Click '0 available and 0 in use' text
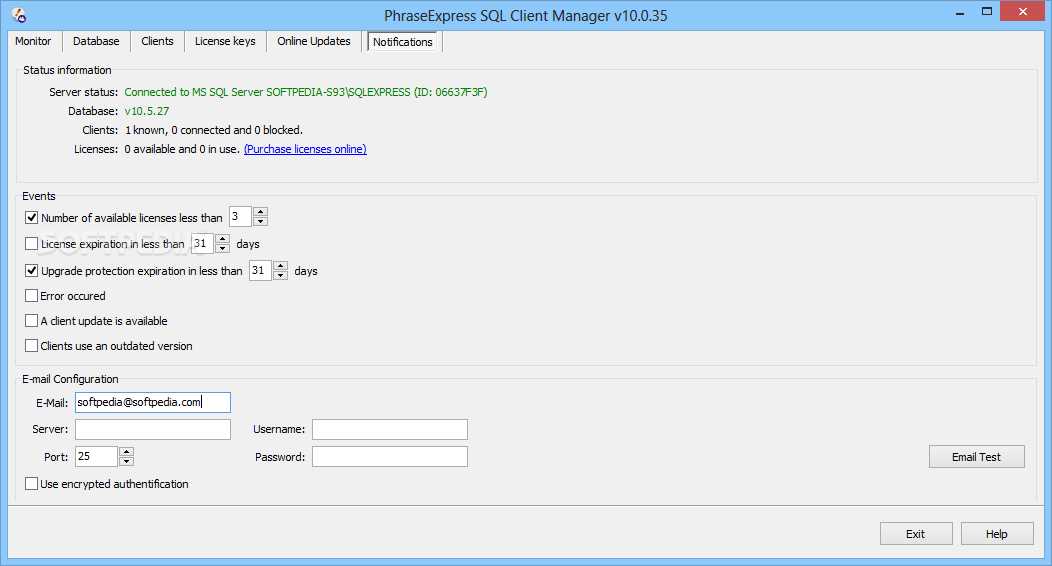Screen dimensions: 1052x566 (182, 149)
